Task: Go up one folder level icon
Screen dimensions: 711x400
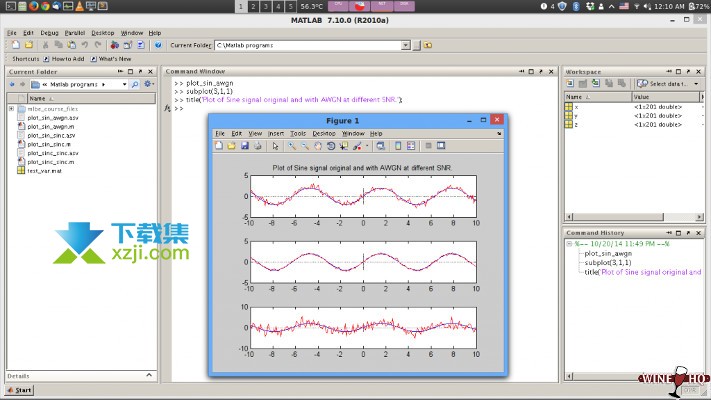Action: point(428,45)
